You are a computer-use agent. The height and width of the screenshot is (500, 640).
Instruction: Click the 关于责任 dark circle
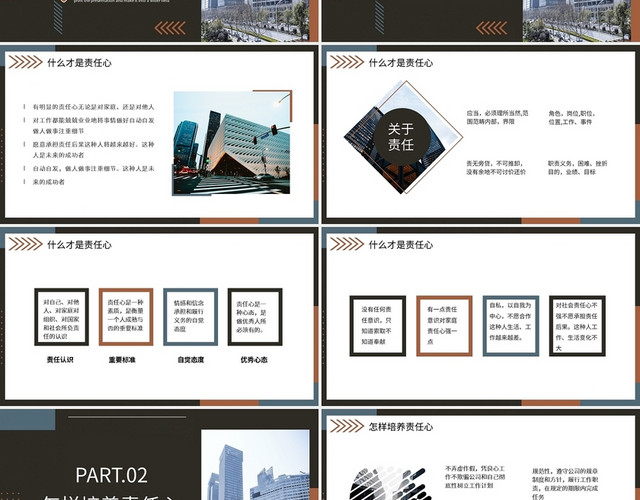(x=402, y=137)
